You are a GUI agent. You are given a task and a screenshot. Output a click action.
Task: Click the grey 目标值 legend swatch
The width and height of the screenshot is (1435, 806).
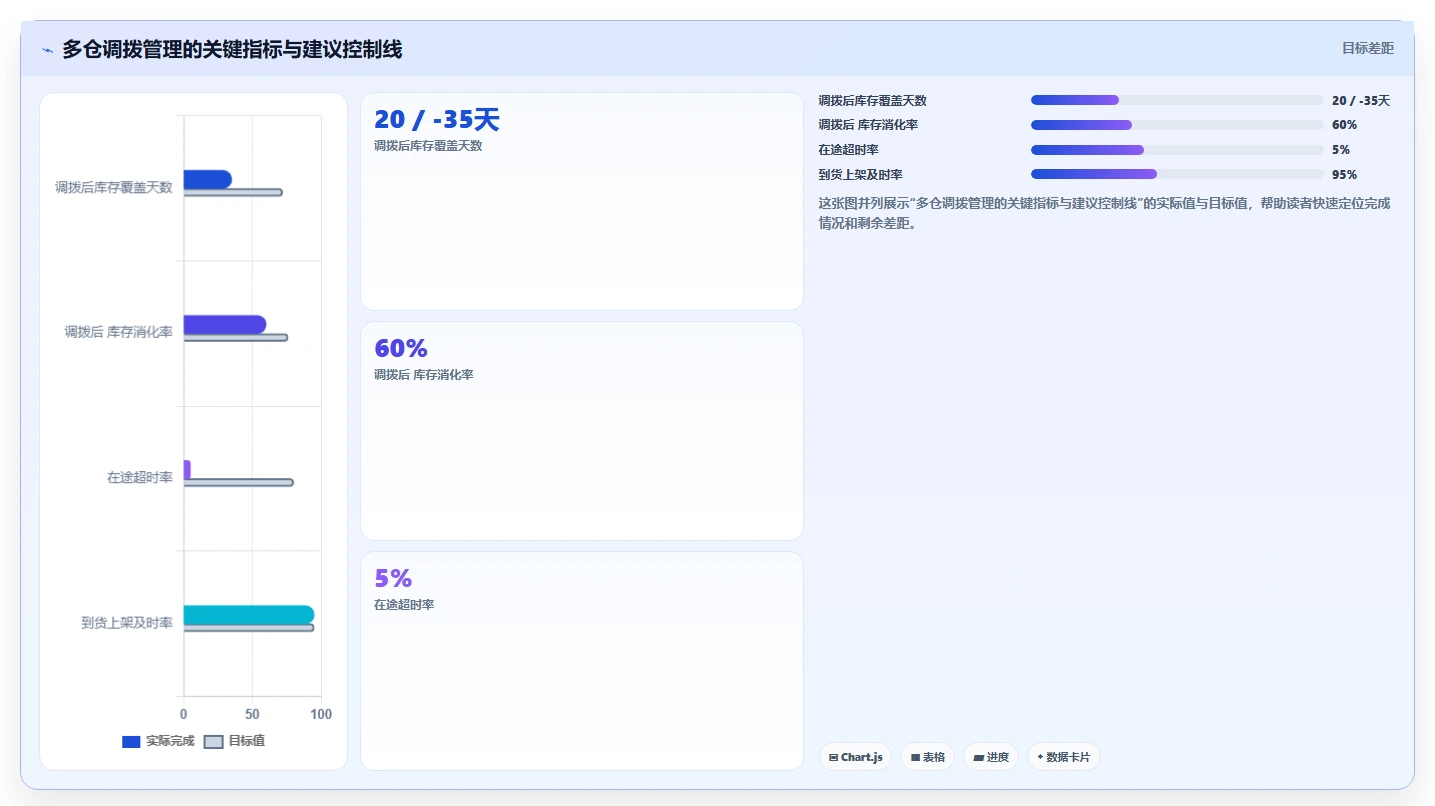[213, 742]
